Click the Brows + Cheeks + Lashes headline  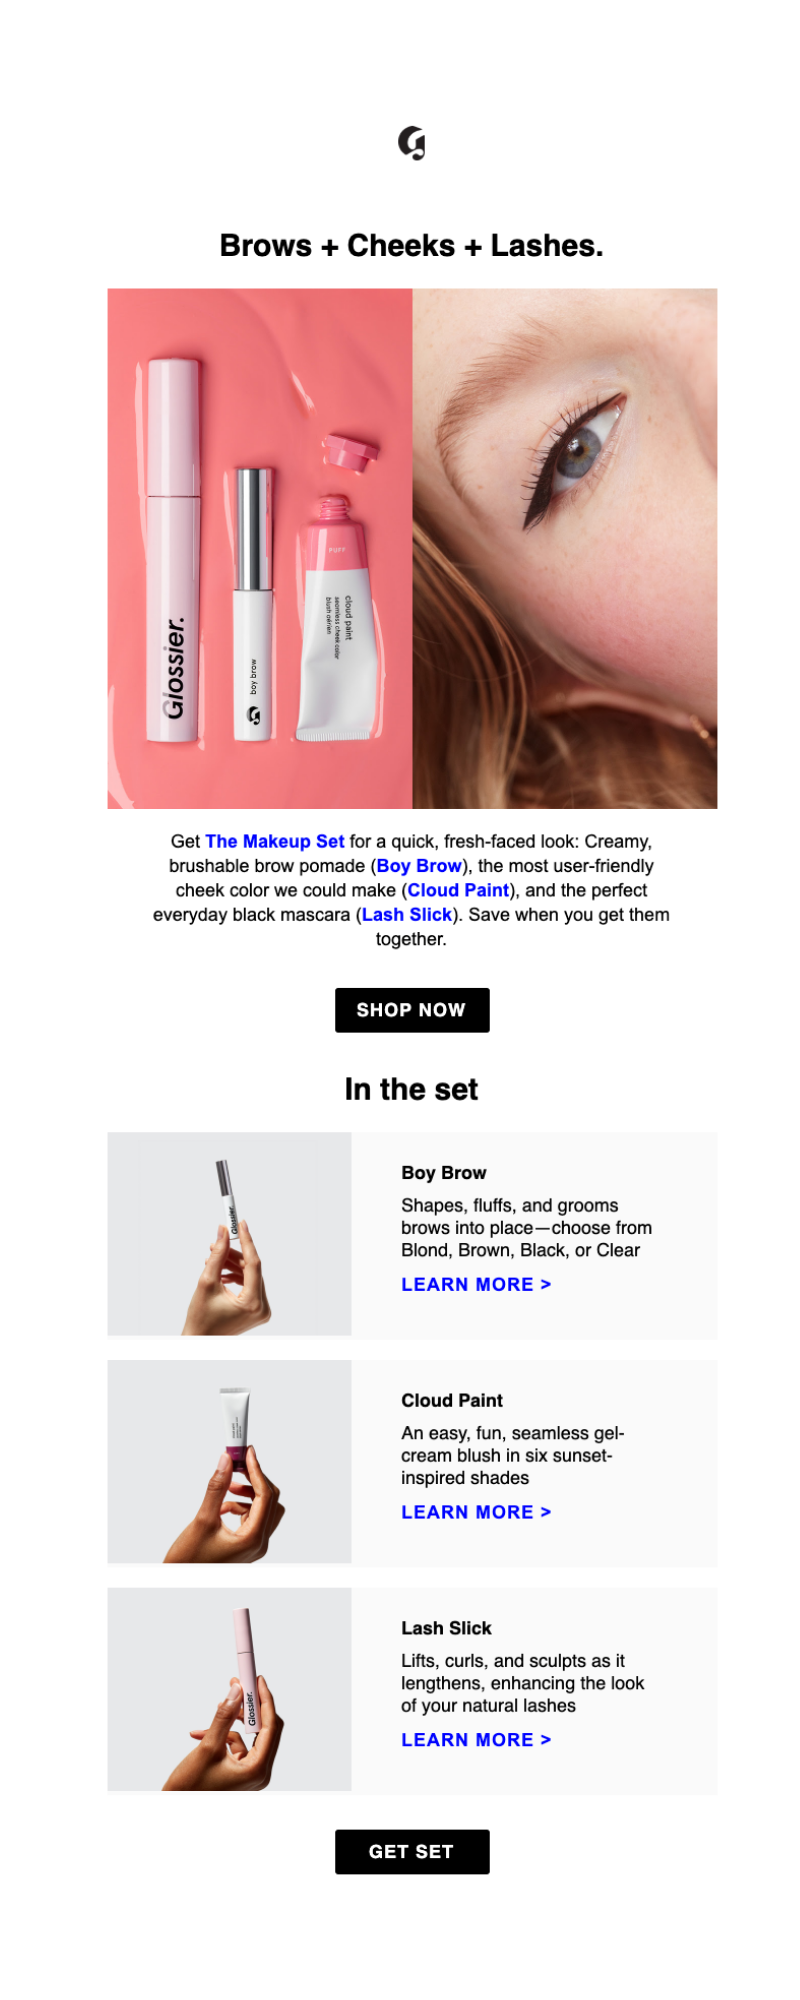click(412, 246)
